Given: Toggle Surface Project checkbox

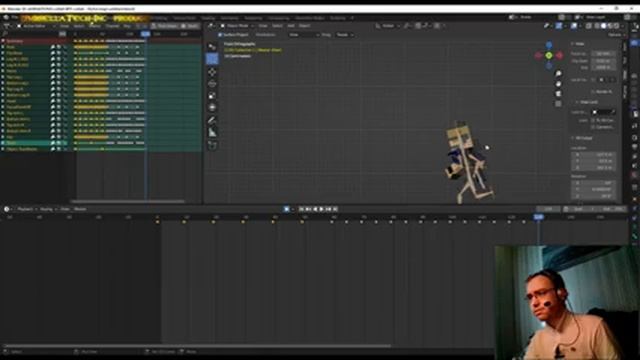Looking at the screenshot, I should click(x=220, y=35).
